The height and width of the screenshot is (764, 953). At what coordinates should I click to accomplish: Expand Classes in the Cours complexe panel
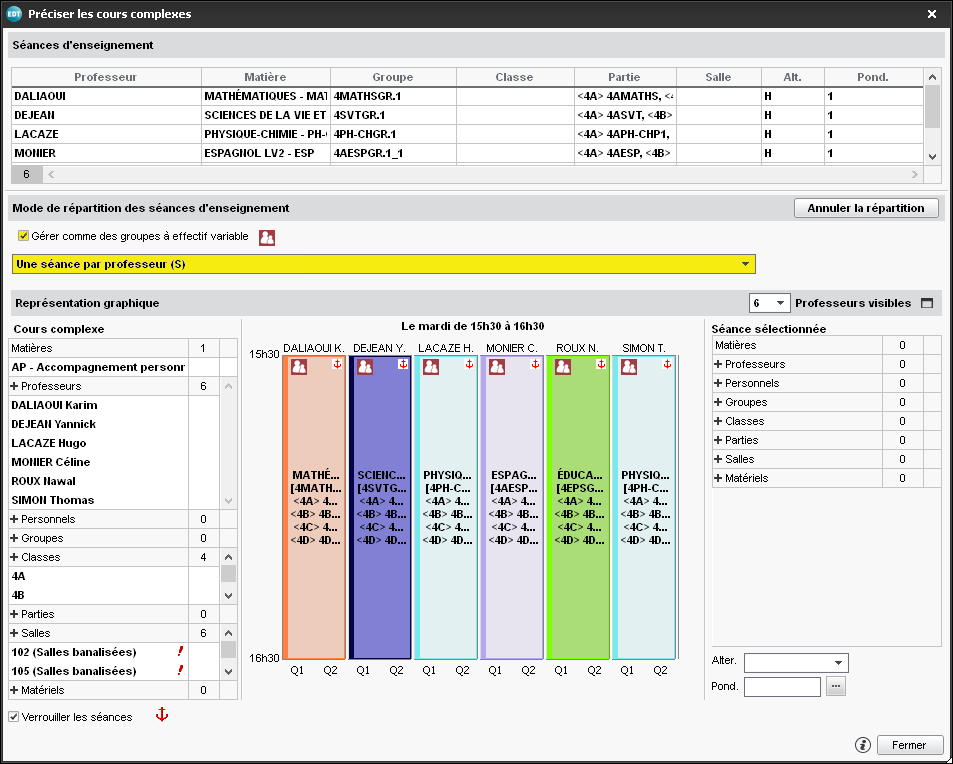click(x=15, y=557)
